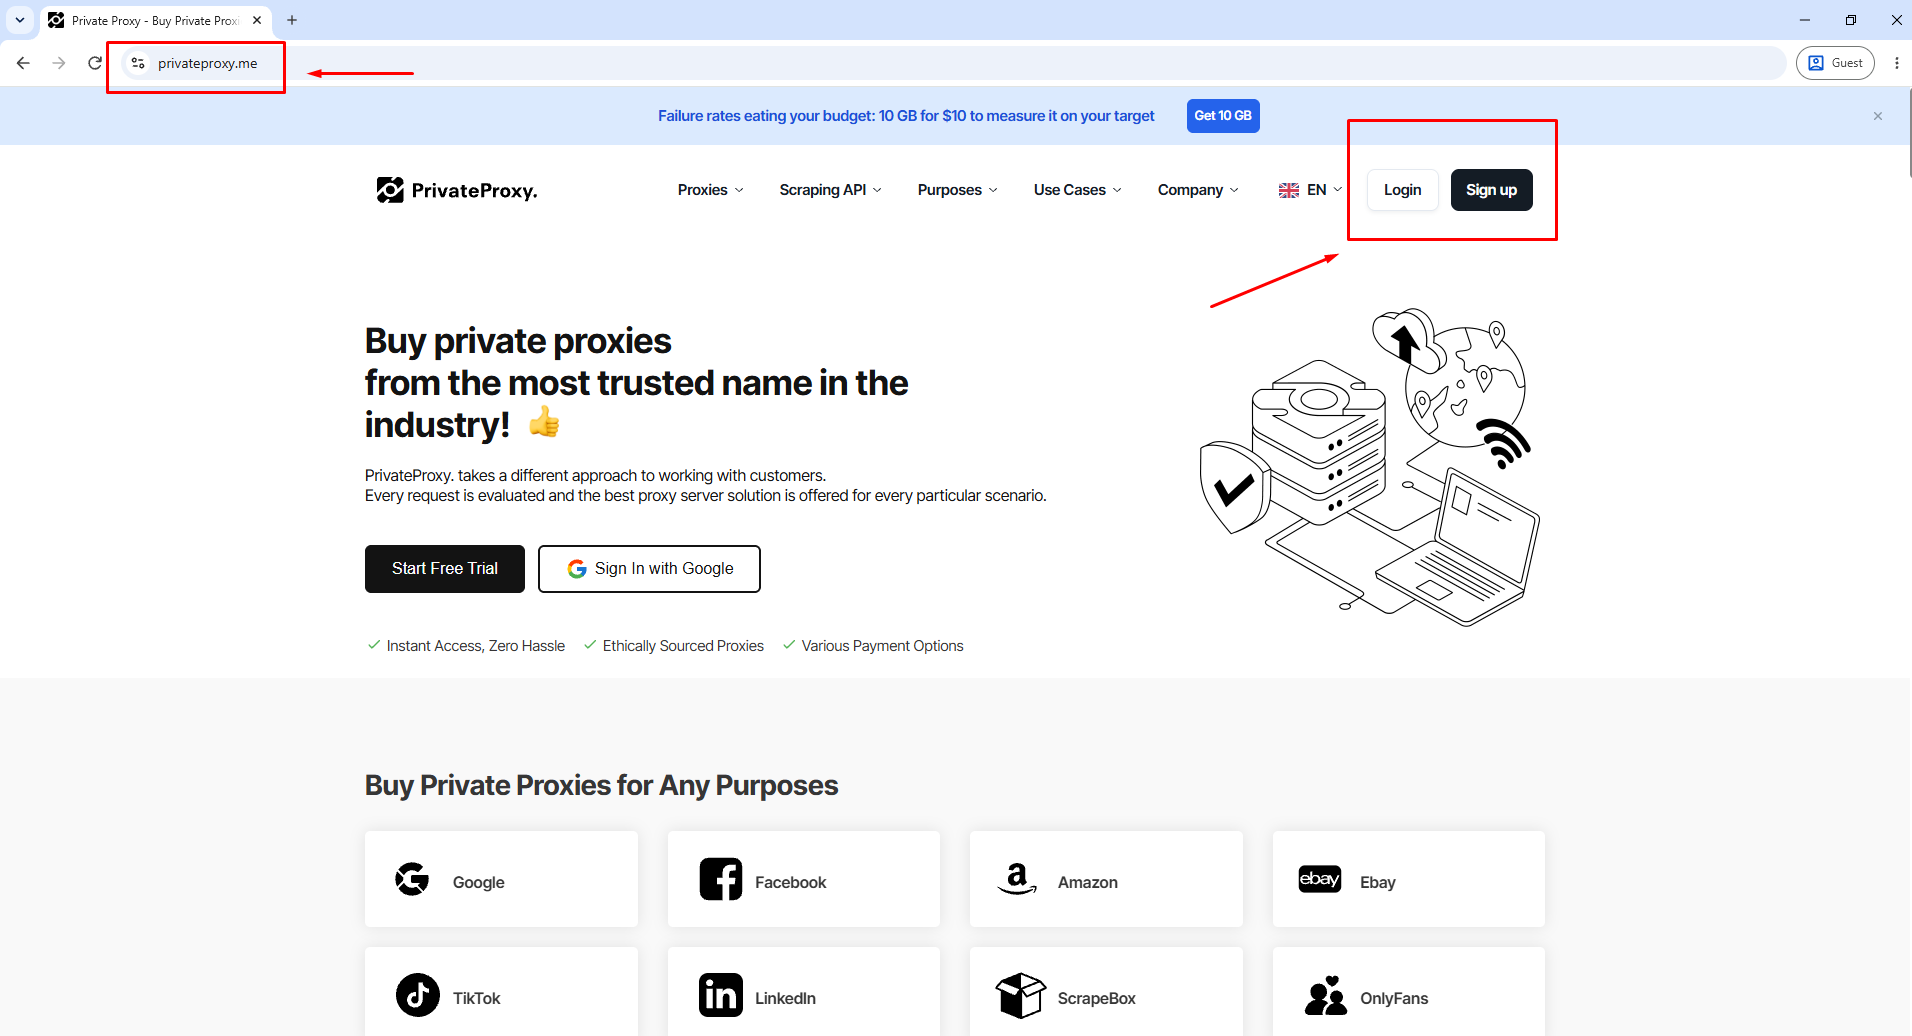Click the Sign up button
The width and height of the screenshot is (1912, 1036).
(1492, 190)
